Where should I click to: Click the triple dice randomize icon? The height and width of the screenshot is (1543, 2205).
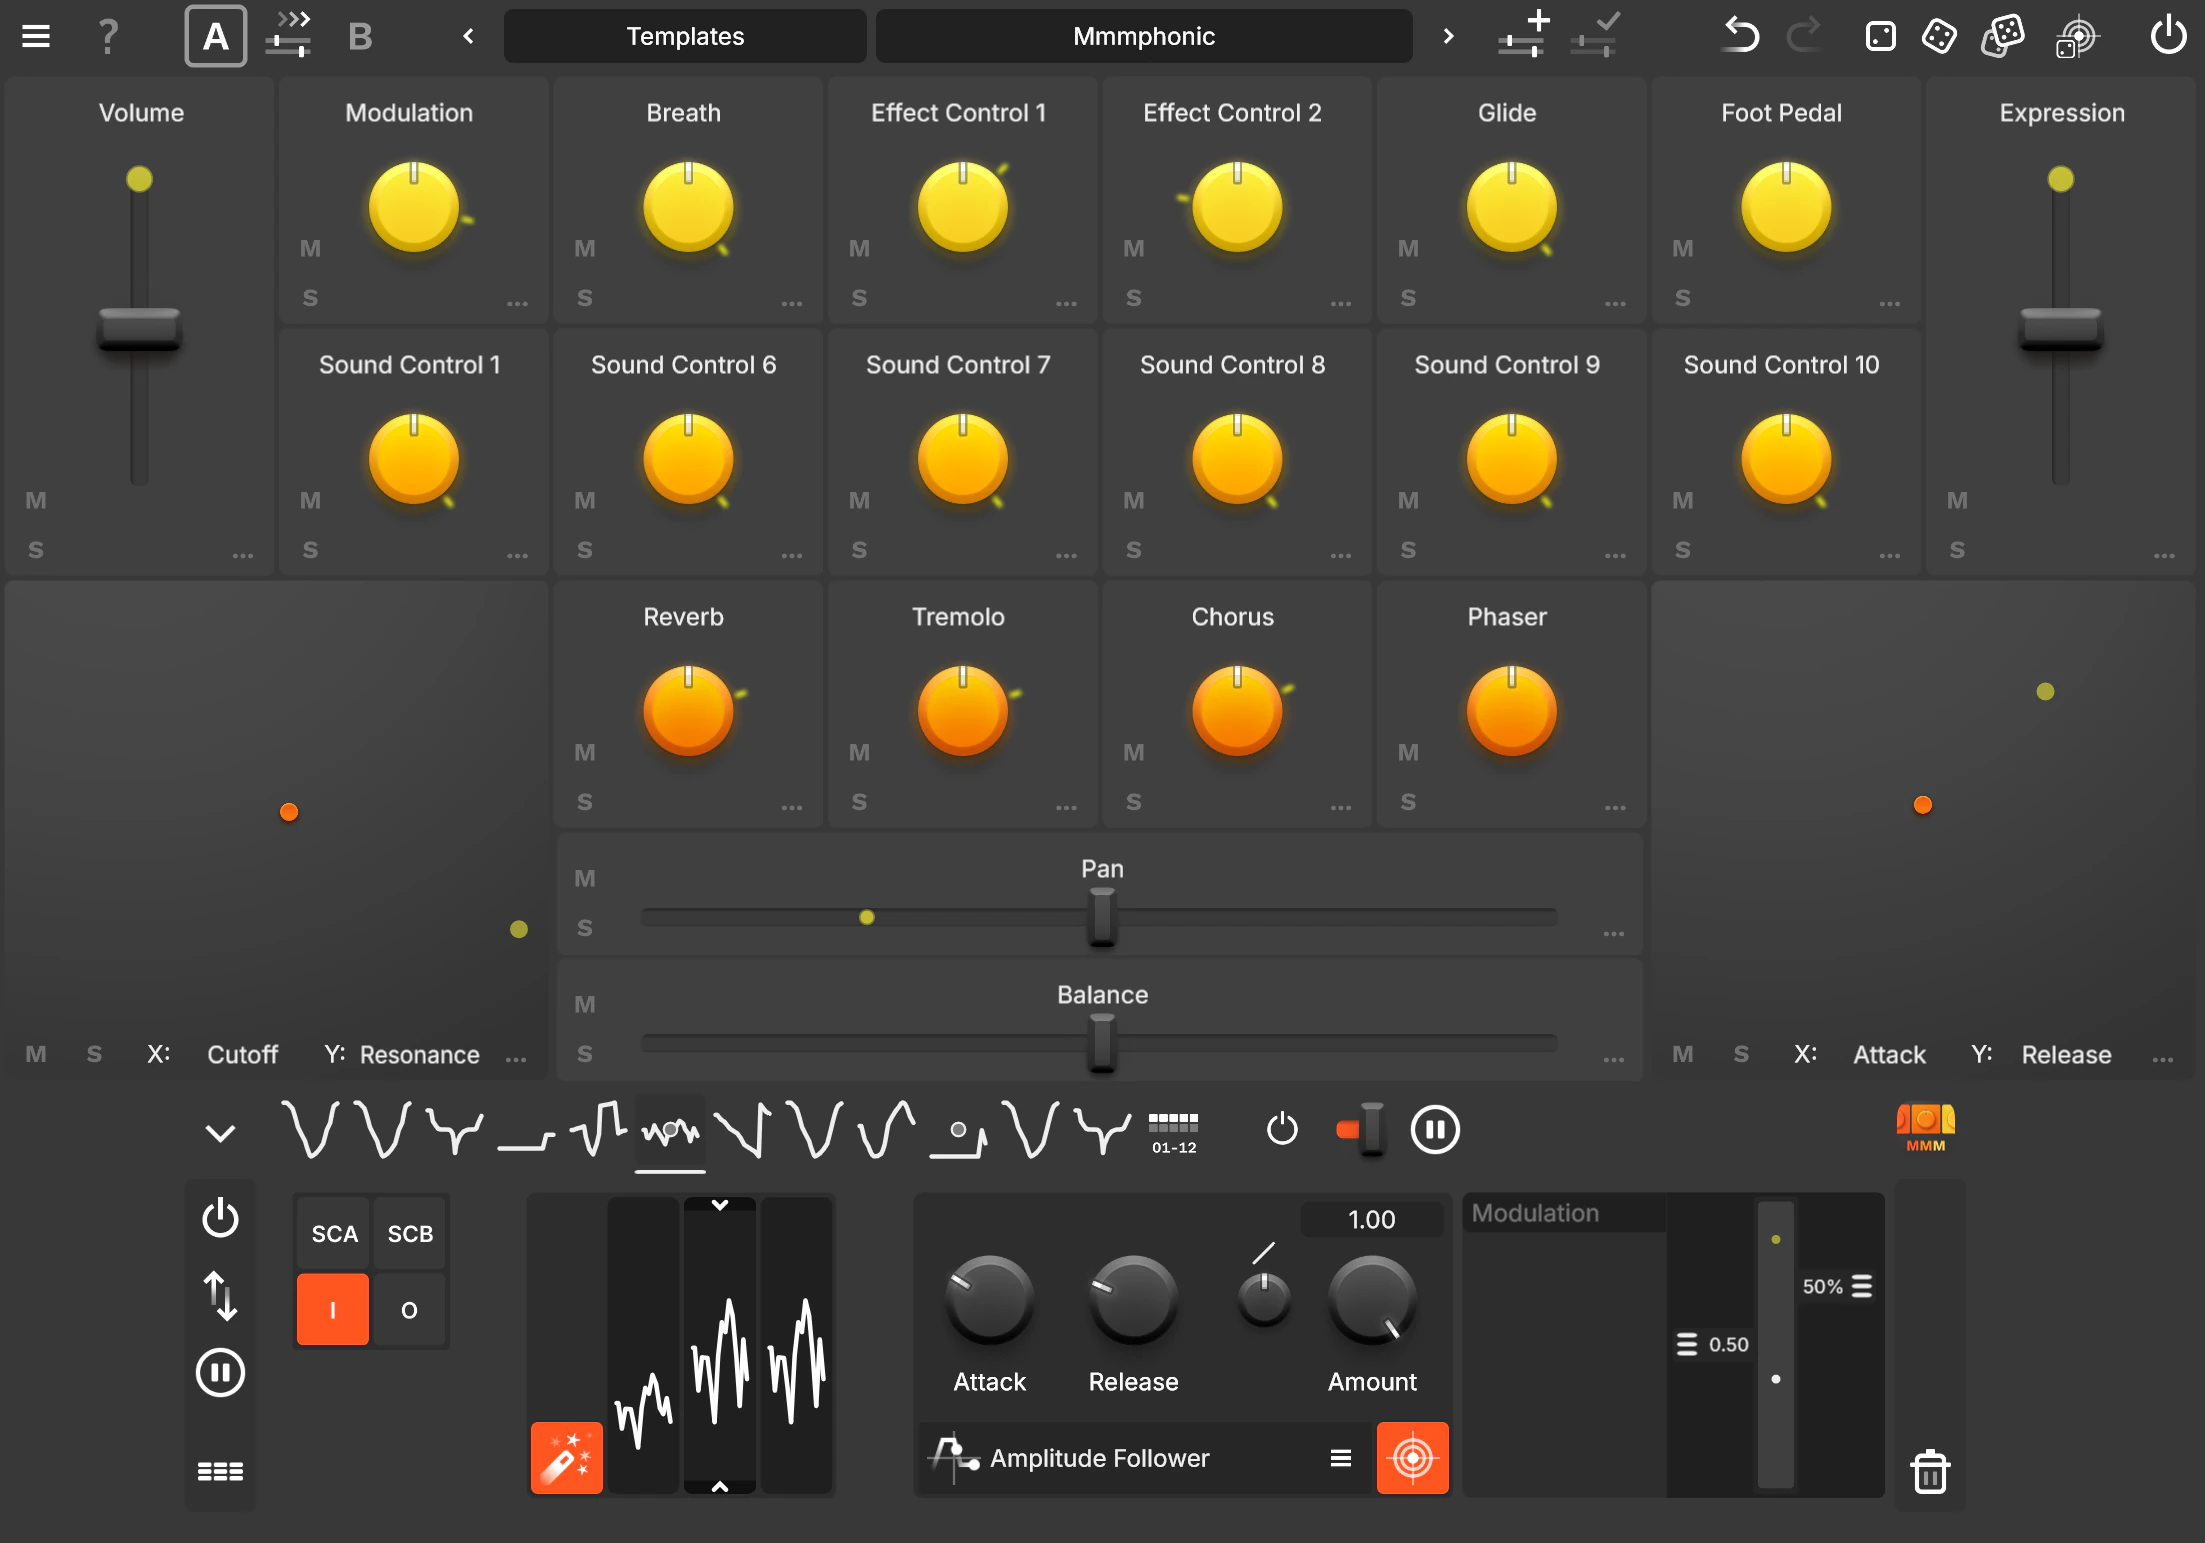click(2003, 37)
